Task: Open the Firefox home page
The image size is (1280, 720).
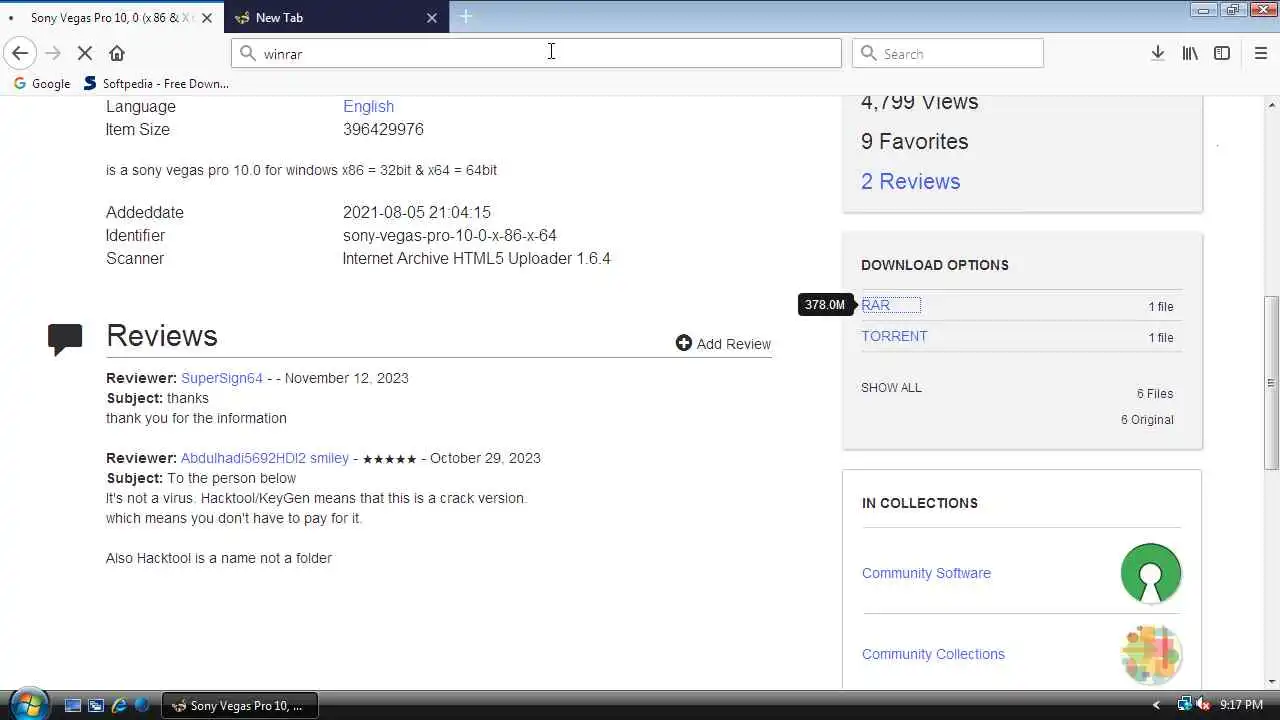Action: [117, 53]
